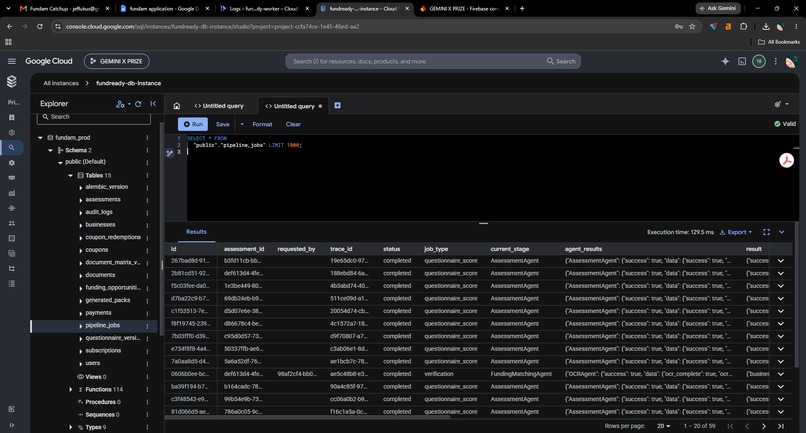Jump to last results page
Image resolution: width=806 pixels, height=433 pixels.
(x=780, y=426)
